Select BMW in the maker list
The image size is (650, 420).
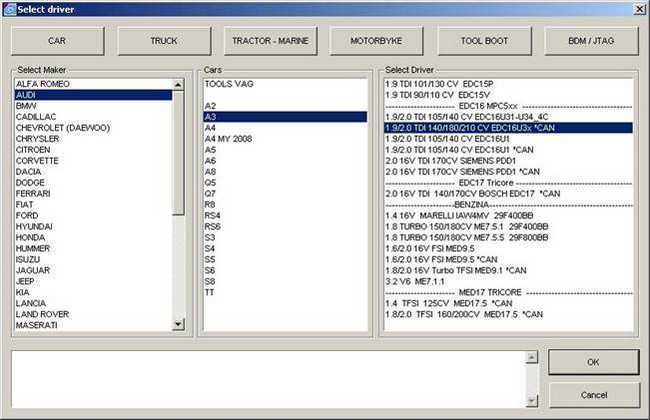tap(27, 105)
